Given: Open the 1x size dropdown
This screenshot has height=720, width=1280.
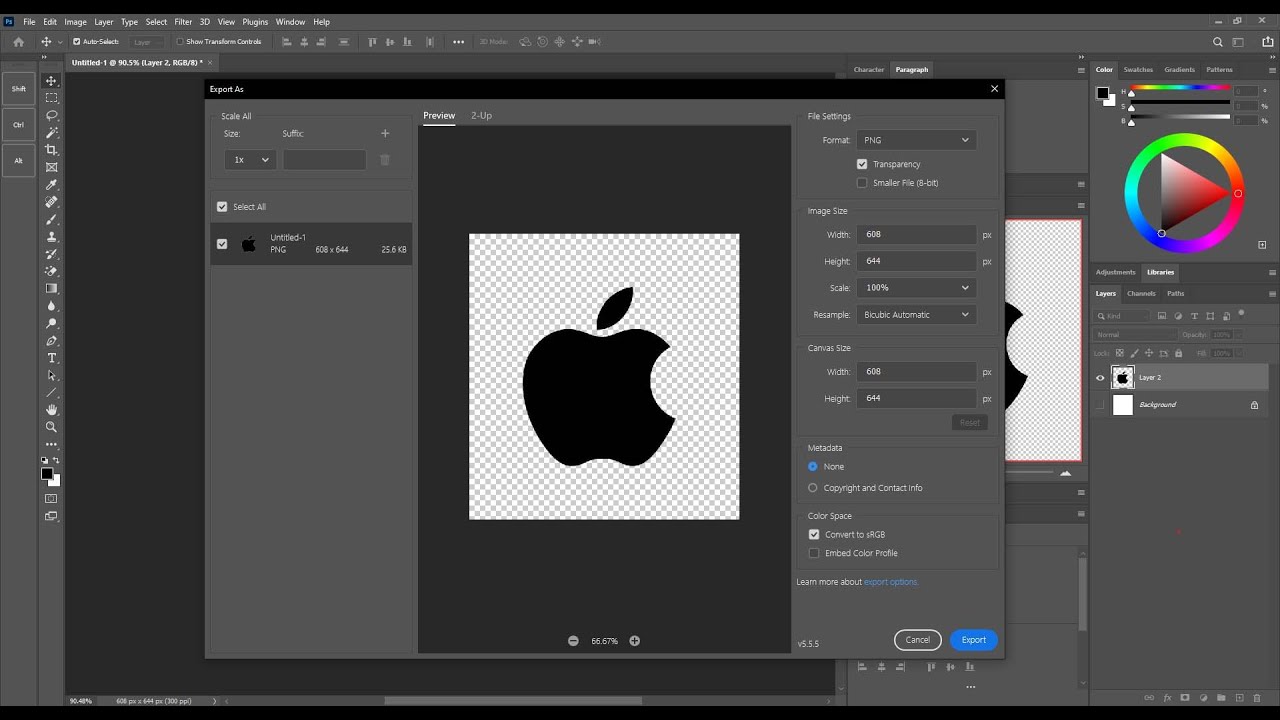Looking at the screenshot, I should pos(250,160).
